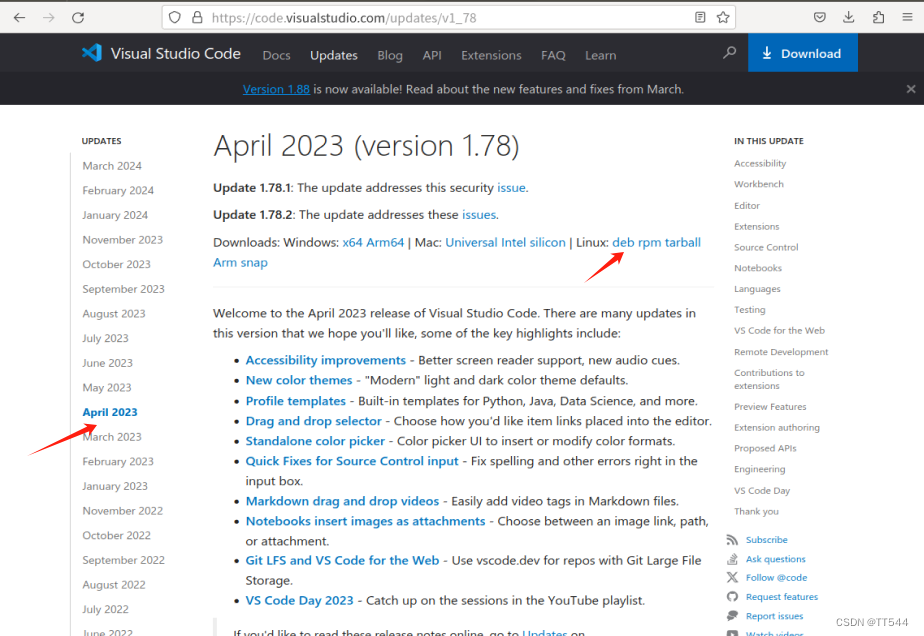Download the Mac Intel build
Screen dimensions: 924x636
514,242
